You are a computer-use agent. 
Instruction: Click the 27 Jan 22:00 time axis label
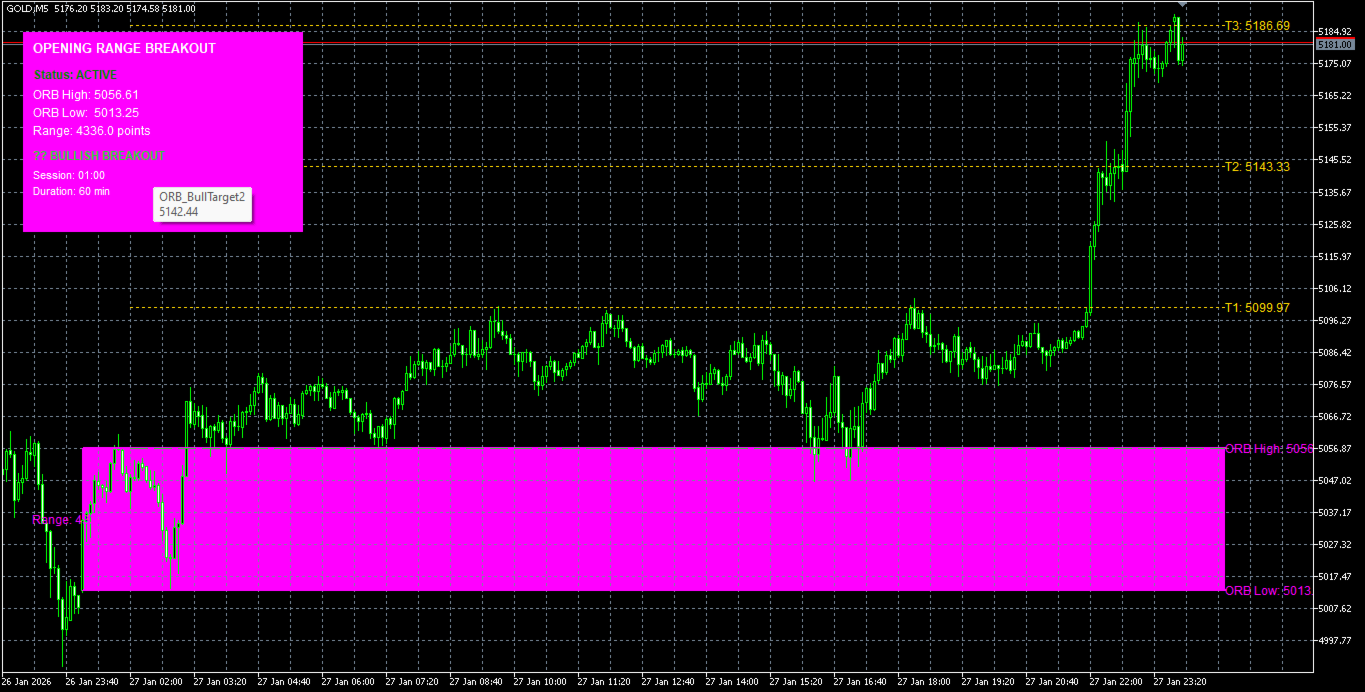tap(1115, 681)
